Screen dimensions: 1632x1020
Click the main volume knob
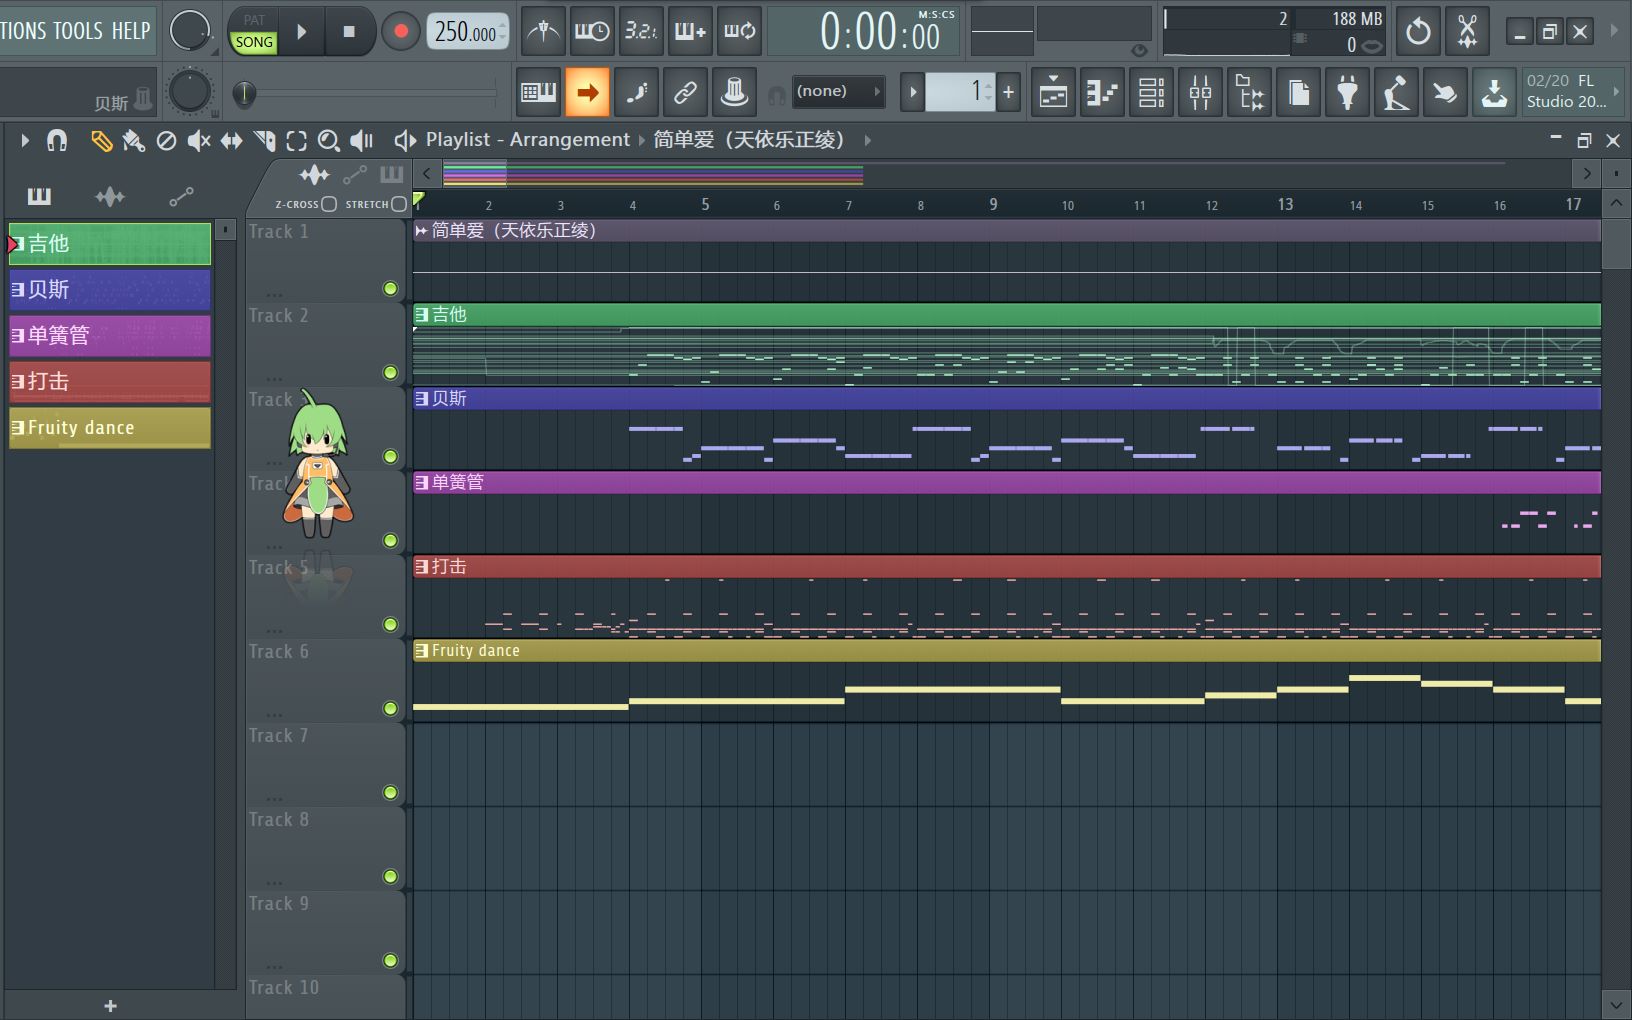coord(190,31)
